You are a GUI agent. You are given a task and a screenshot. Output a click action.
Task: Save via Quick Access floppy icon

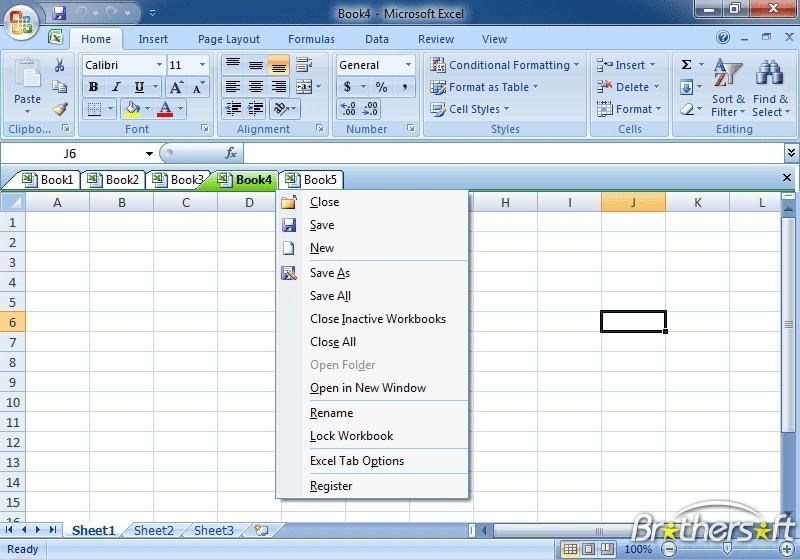[59, 13]
